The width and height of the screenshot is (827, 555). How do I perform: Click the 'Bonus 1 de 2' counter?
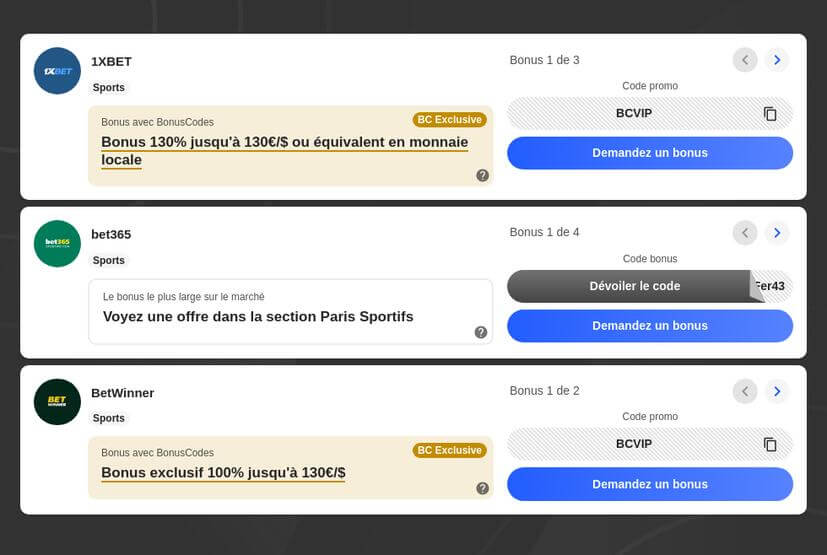click(x=544, y=391)
